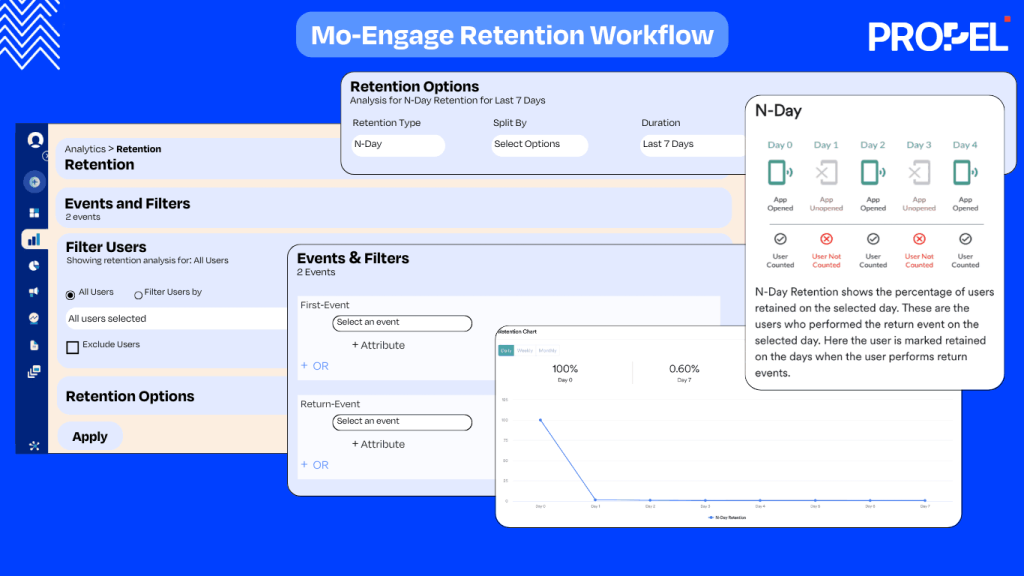Switch chart to Weekly tab

tap(525, 351)
